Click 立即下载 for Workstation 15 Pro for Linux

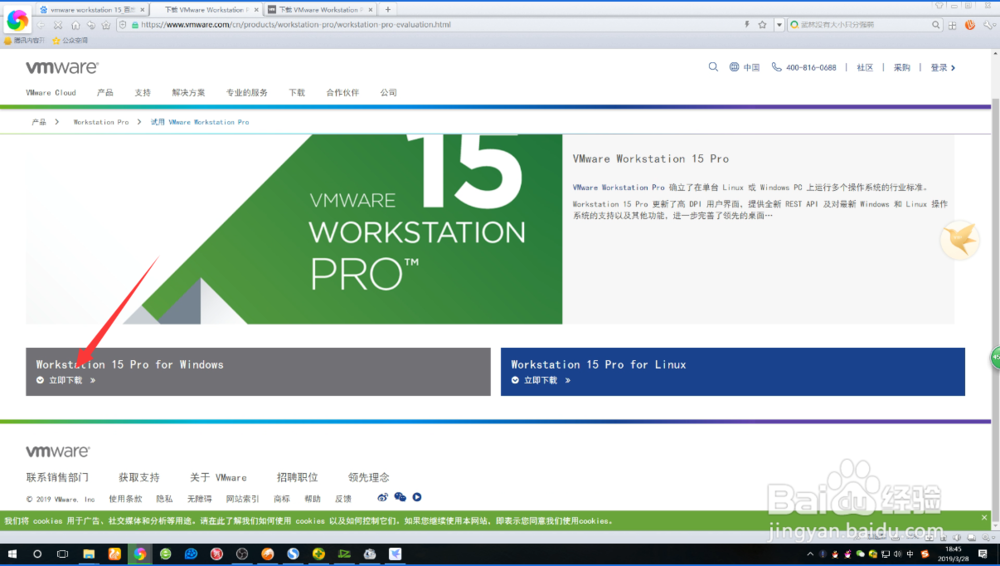coord(541,380)
